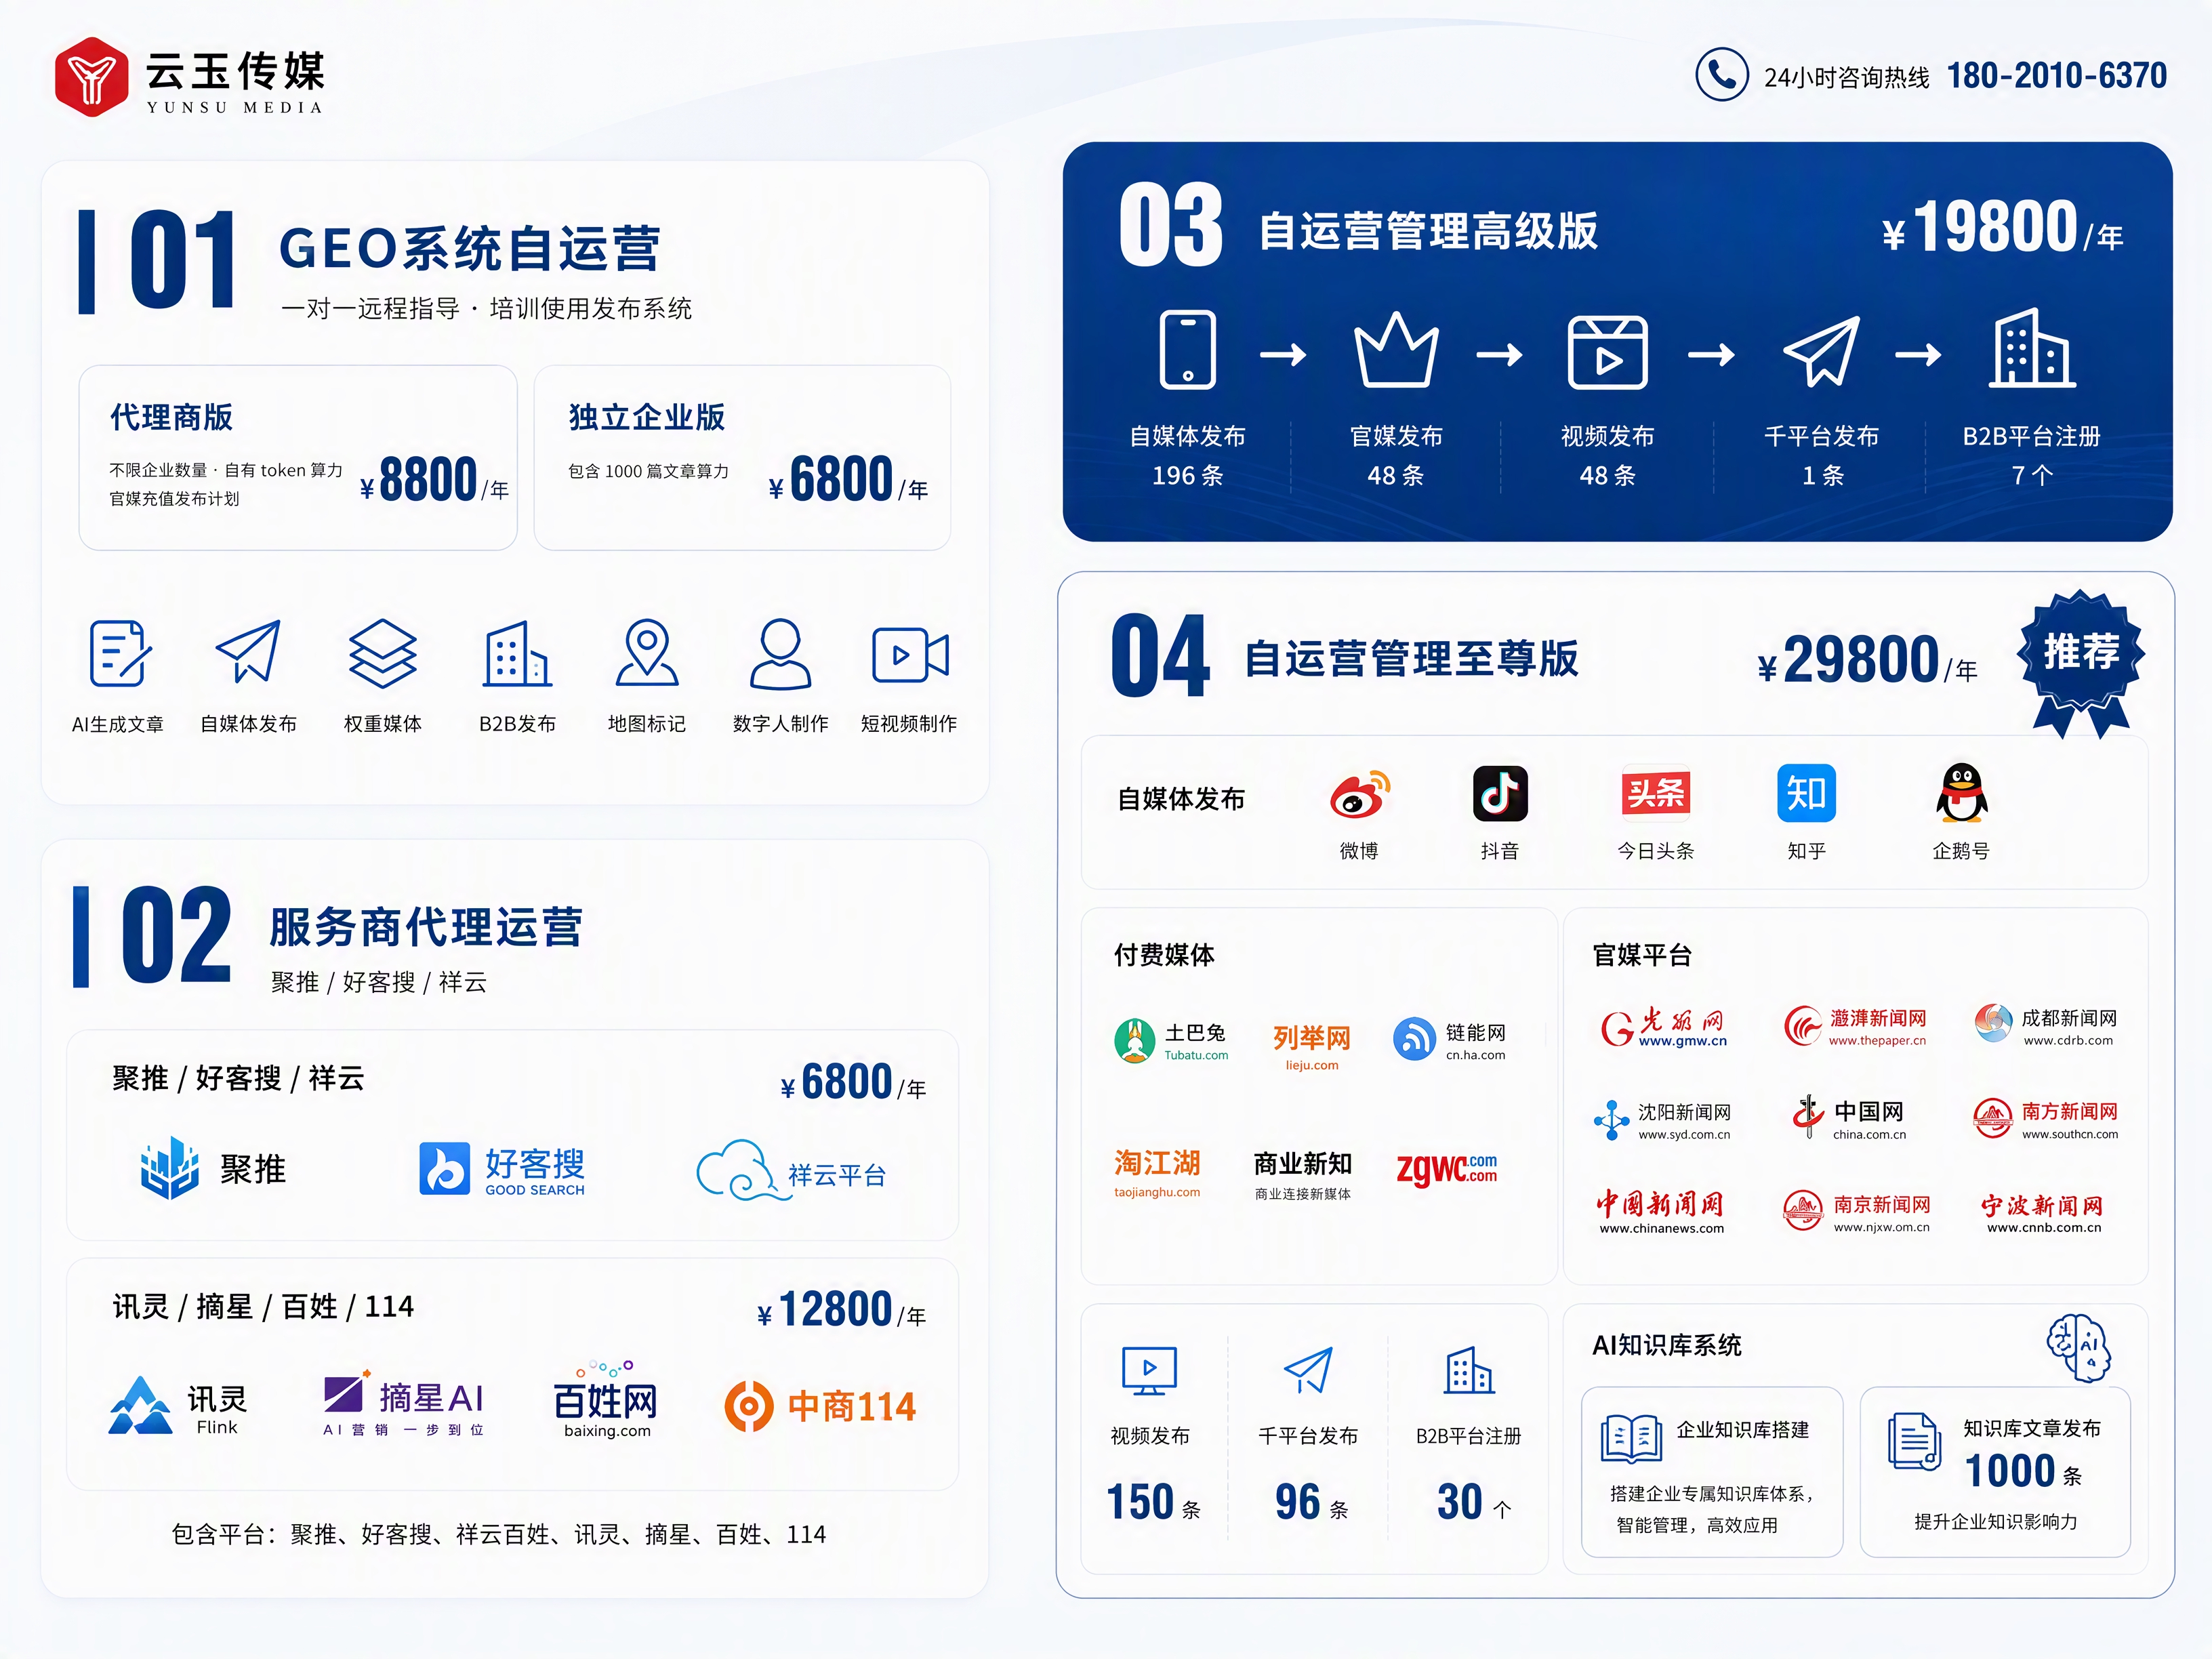Open the 光明网 www.gmw.cn link

pos(1664,1027)
